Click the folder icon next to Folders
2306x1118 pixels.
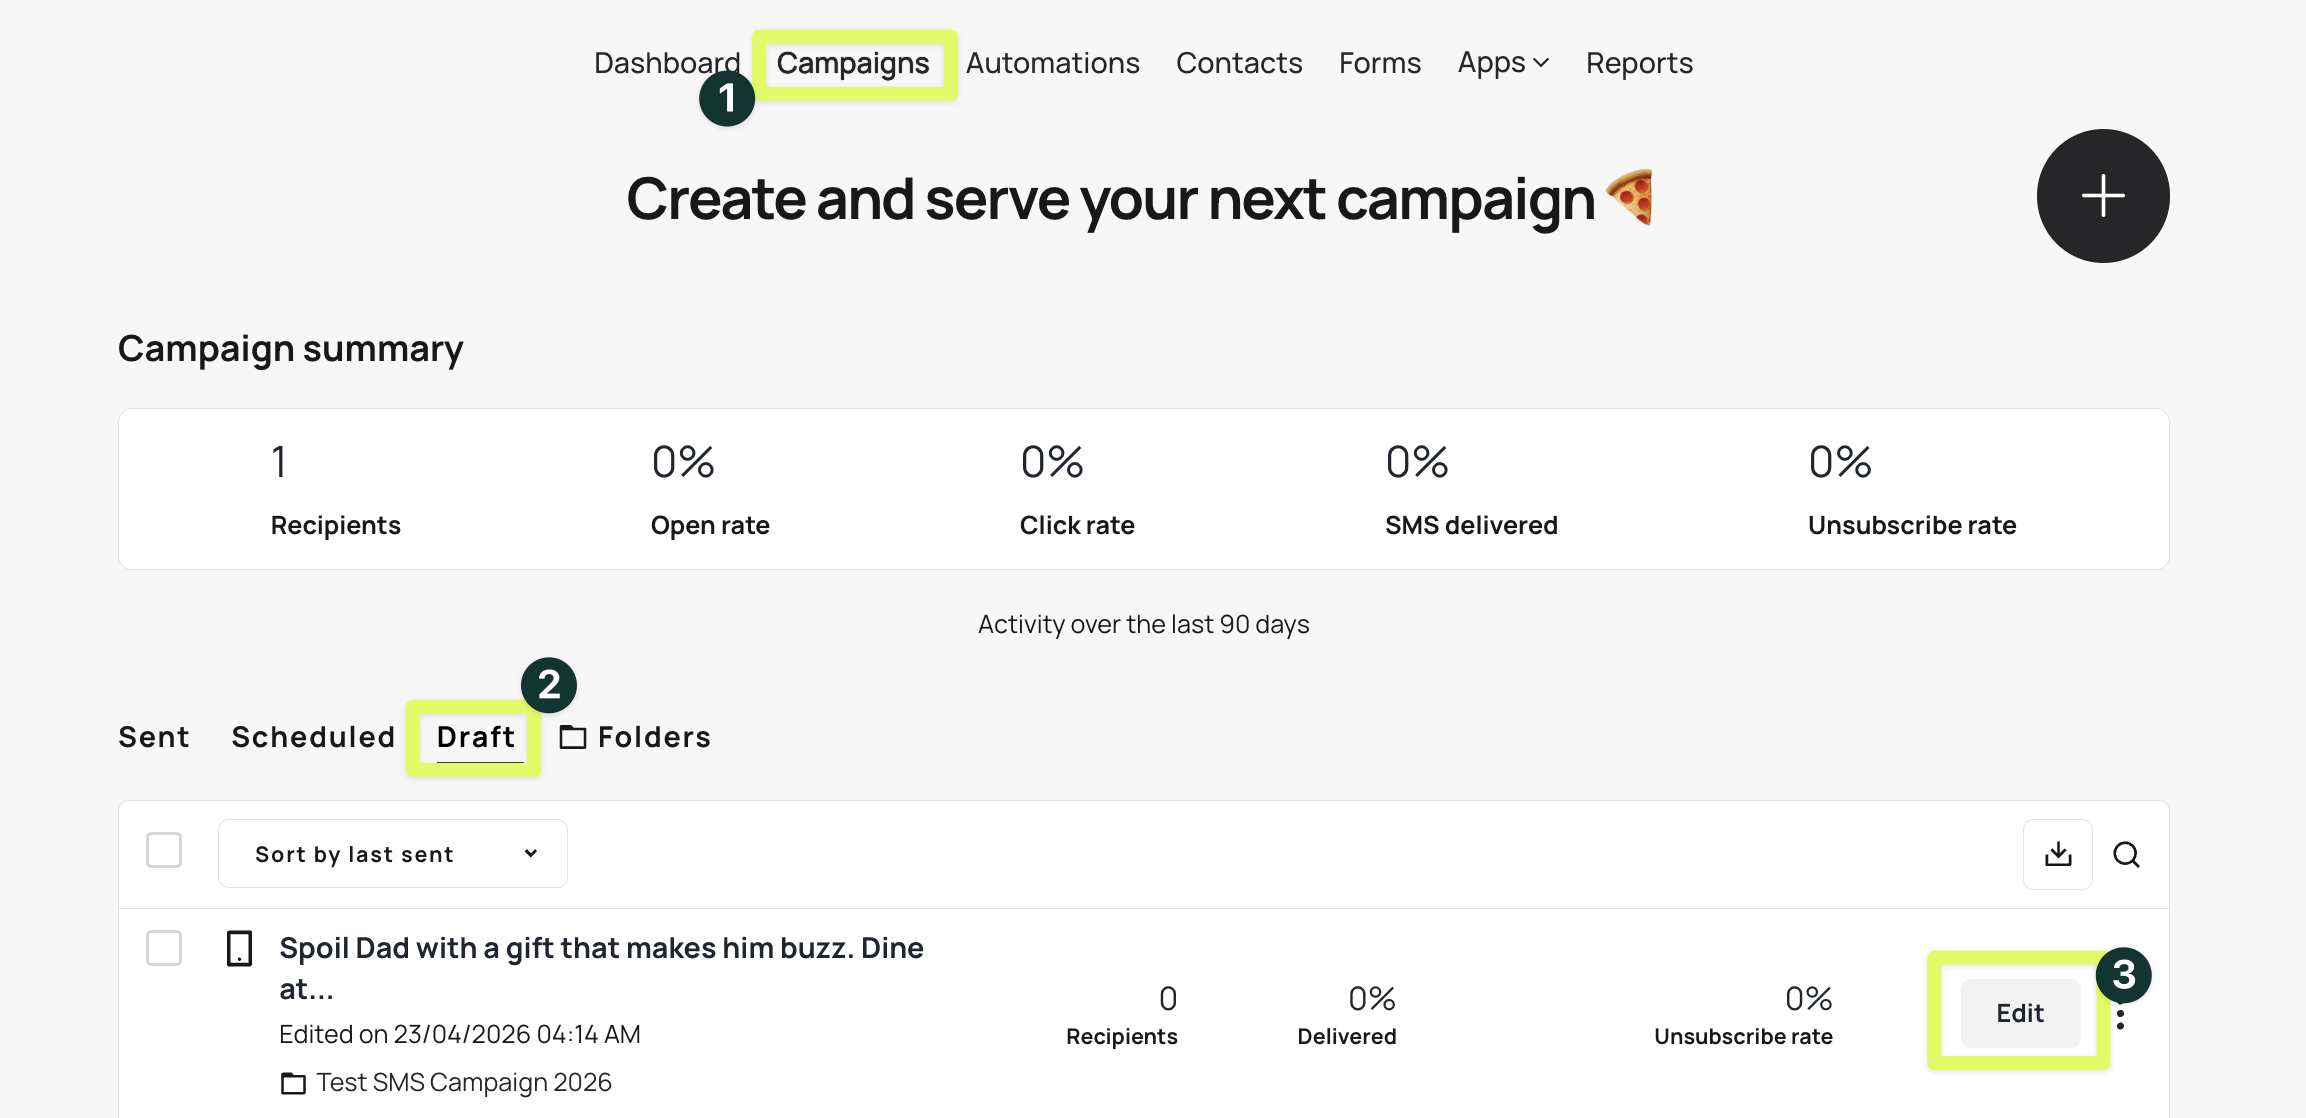[x=573, y=737]
